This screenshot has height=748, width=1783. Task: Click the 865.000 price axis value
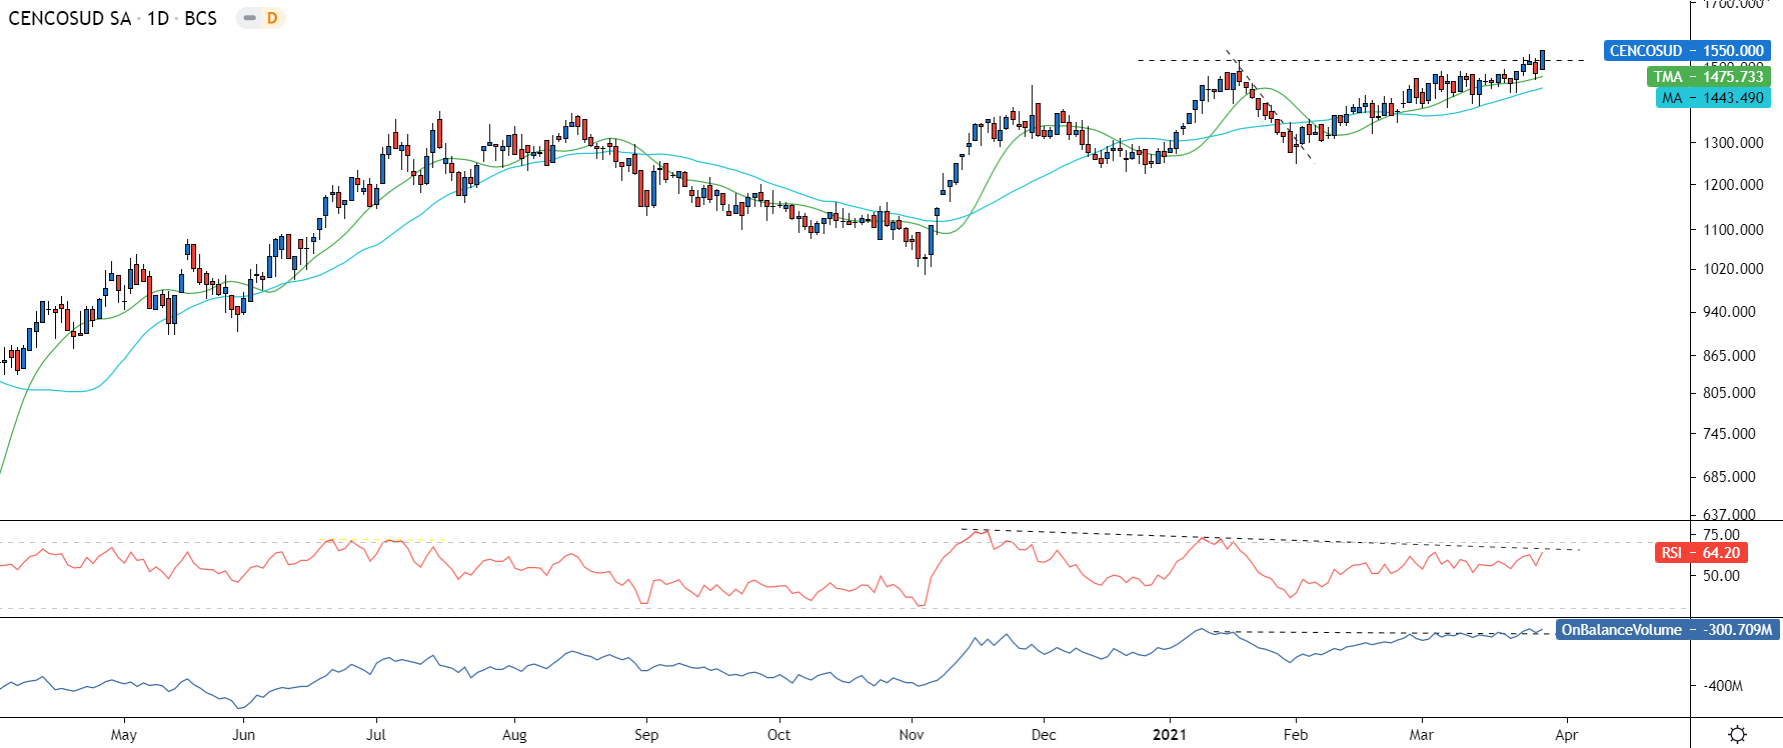[1729, 356]
